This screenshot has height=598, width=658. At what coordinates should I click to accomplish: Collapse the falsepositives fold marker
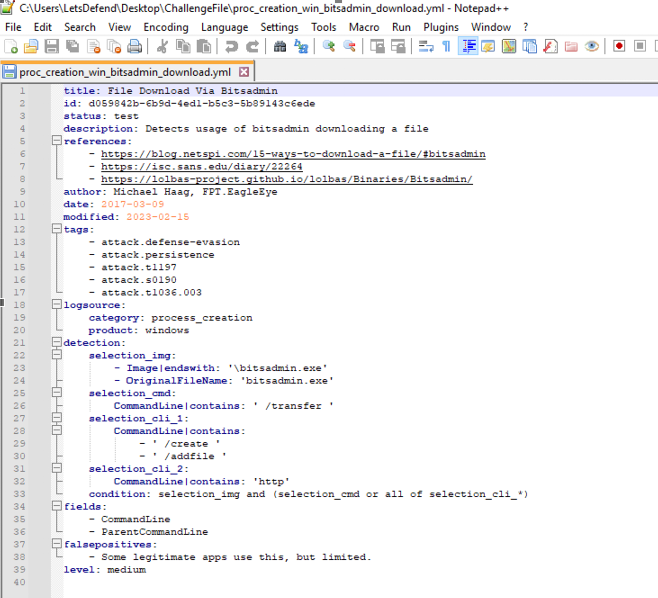coord(57,543)
